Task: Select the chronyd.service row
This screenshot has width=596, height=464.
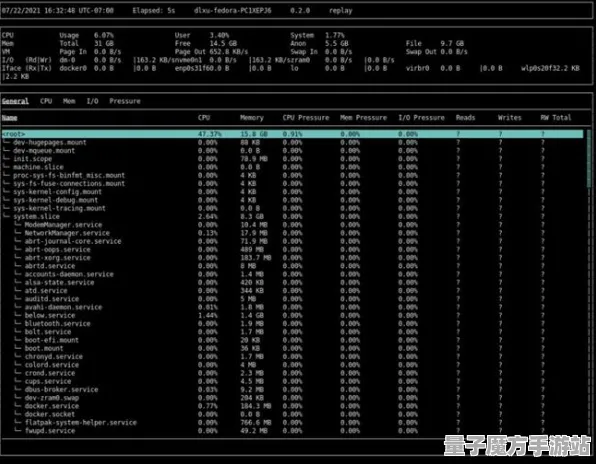Action: 292,356
